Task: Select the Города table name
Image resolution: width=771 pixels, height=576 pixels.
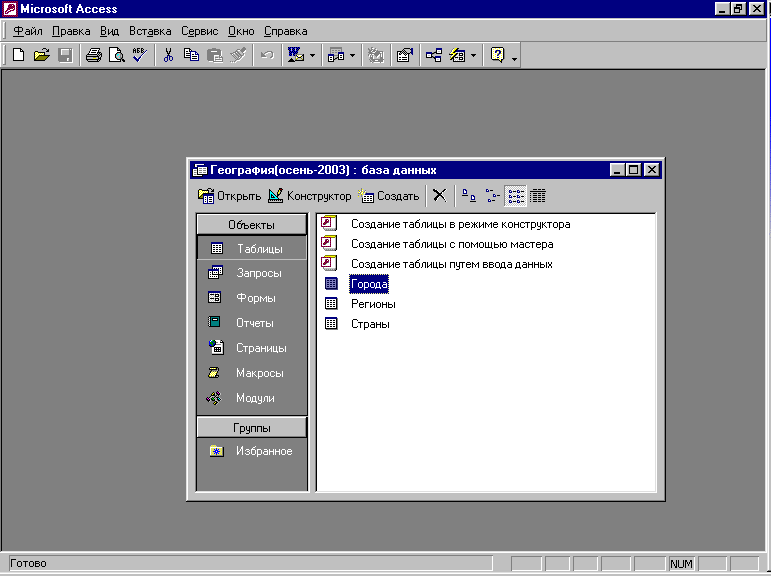Action: [369, 284]
